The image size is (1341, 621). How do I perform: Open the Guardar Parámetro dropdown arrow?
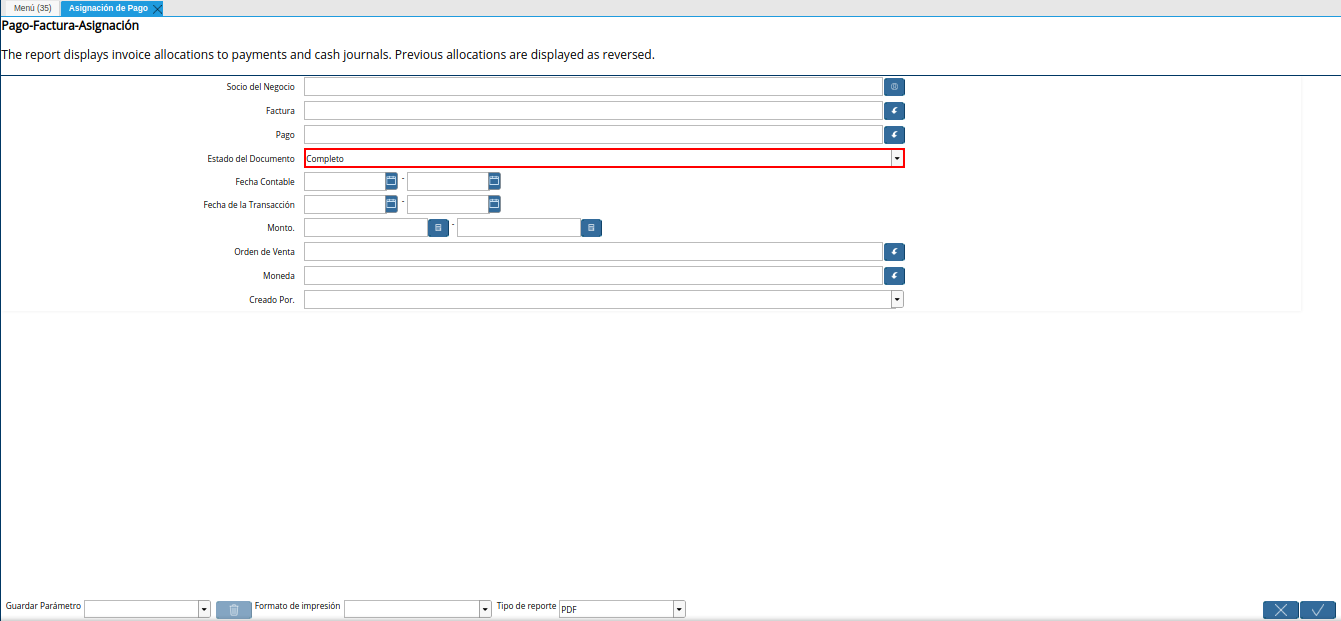tap(204, 609)
